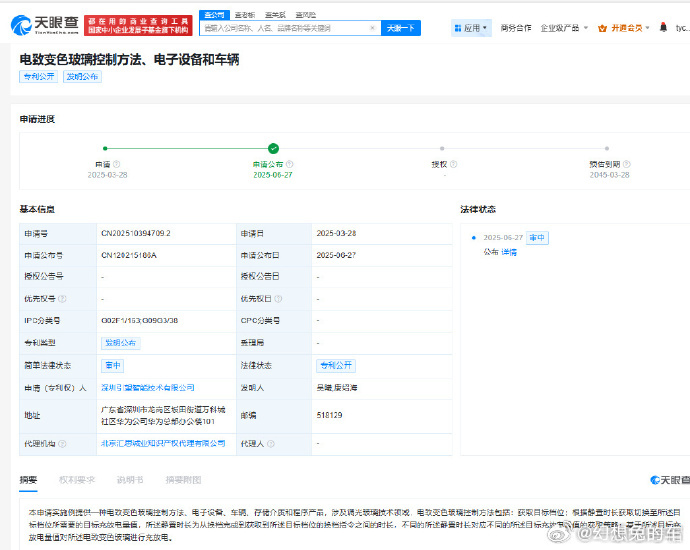Open the help icon next to 申请公布 step
Image resolution: width=690 pixels, height=550 pixels.
point(290,164)
